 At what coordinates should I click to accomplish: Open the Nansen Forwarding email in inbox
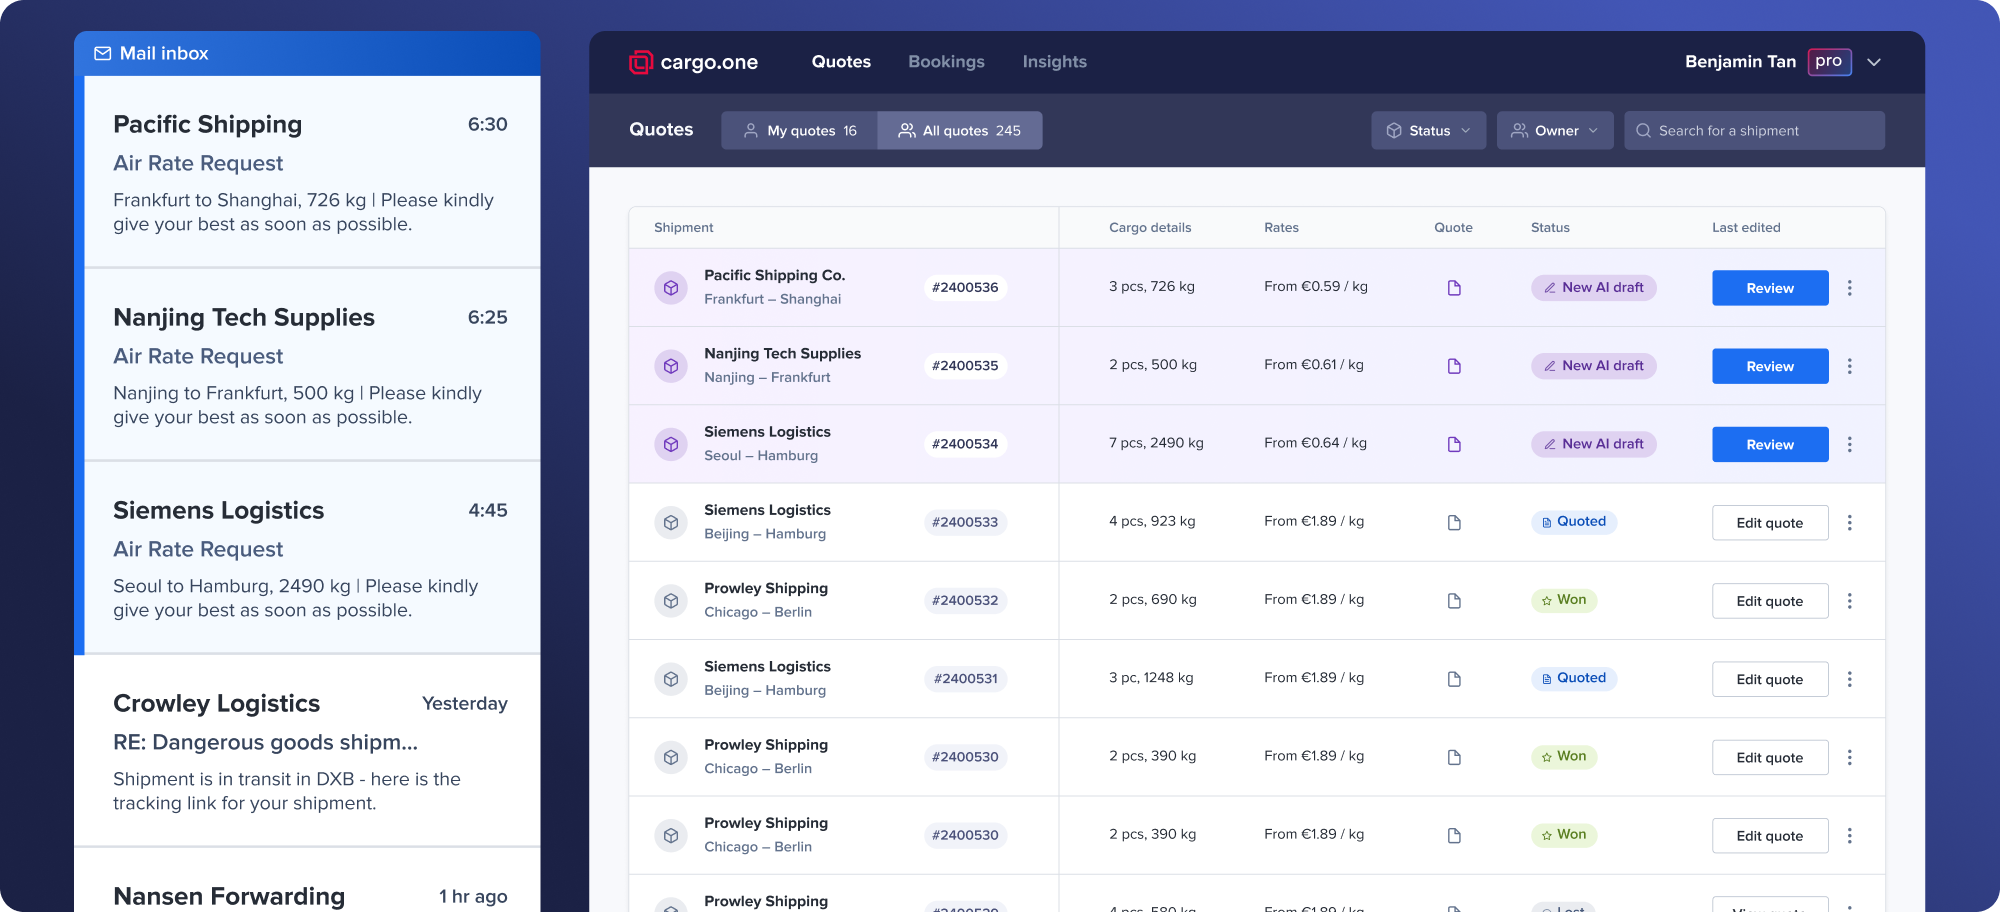308,881
